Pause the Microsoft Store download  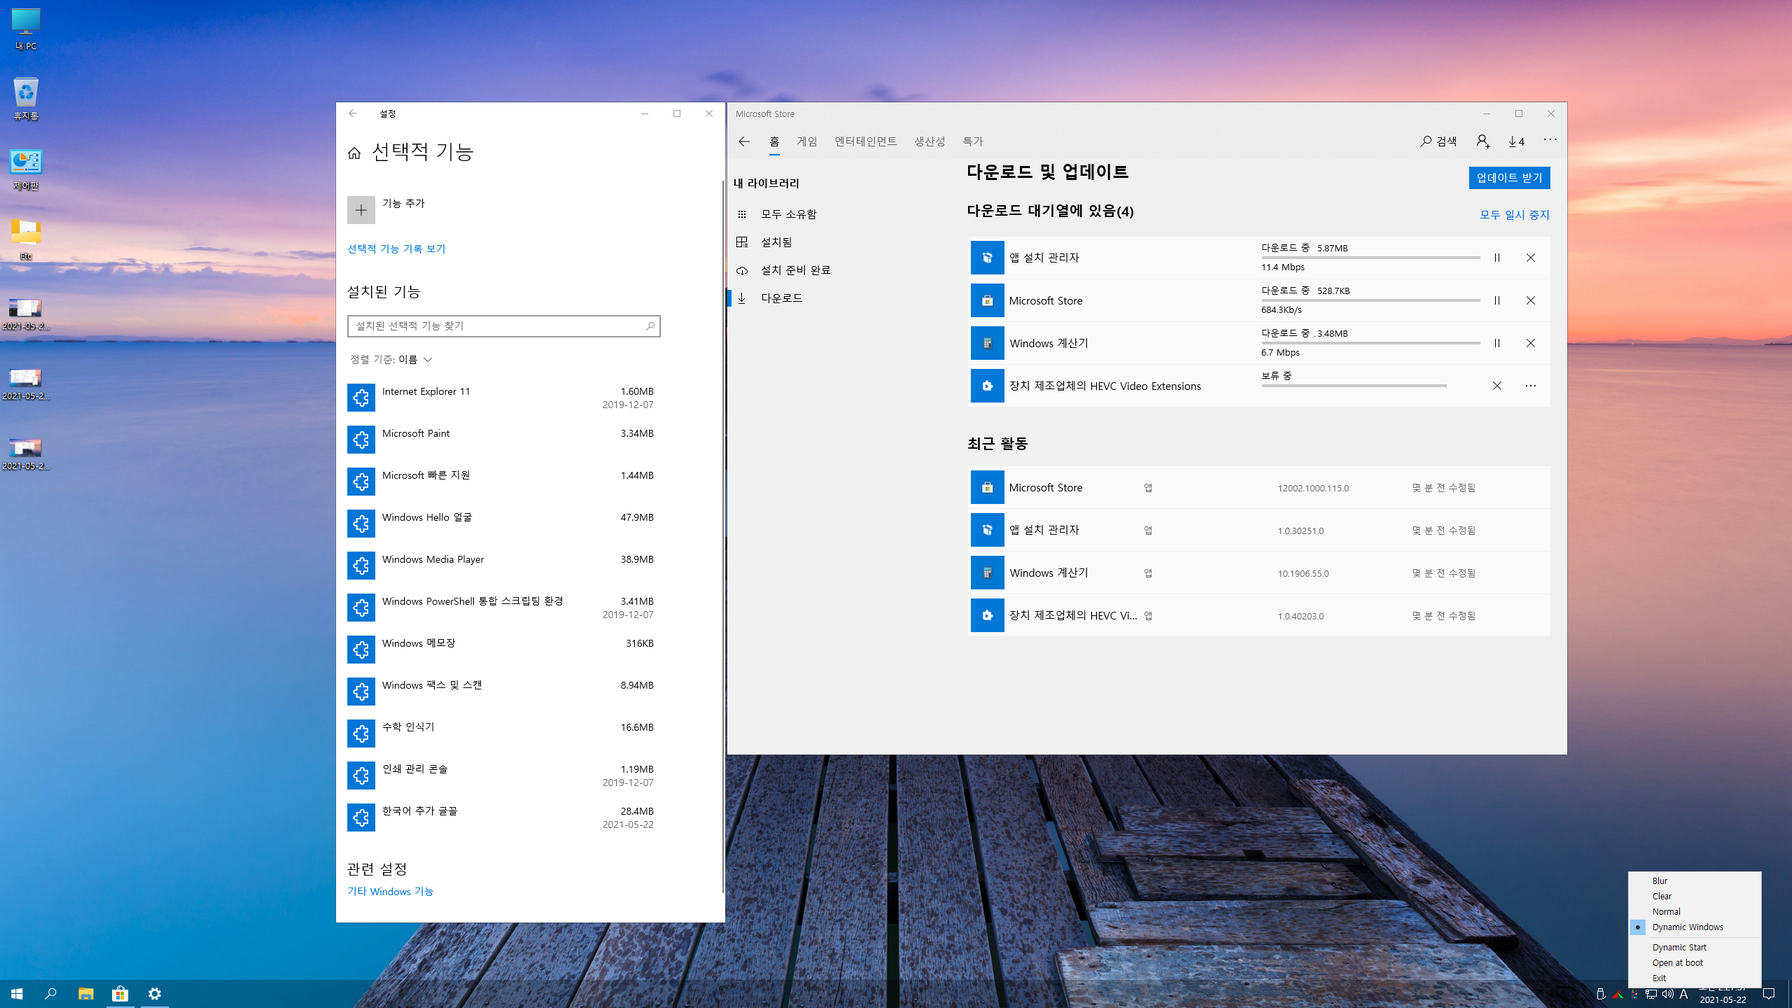point(1497,301)
